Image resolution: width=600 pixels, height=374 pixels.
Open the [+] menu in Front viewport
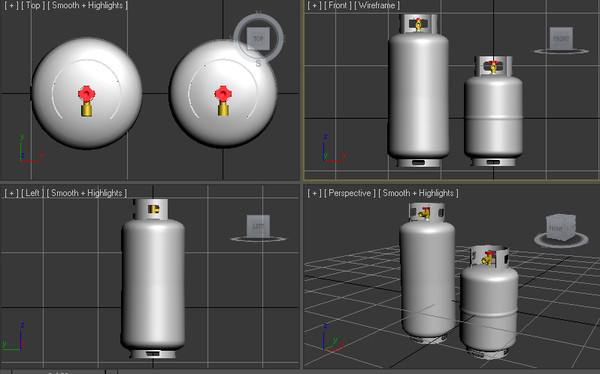click(315, 6)
